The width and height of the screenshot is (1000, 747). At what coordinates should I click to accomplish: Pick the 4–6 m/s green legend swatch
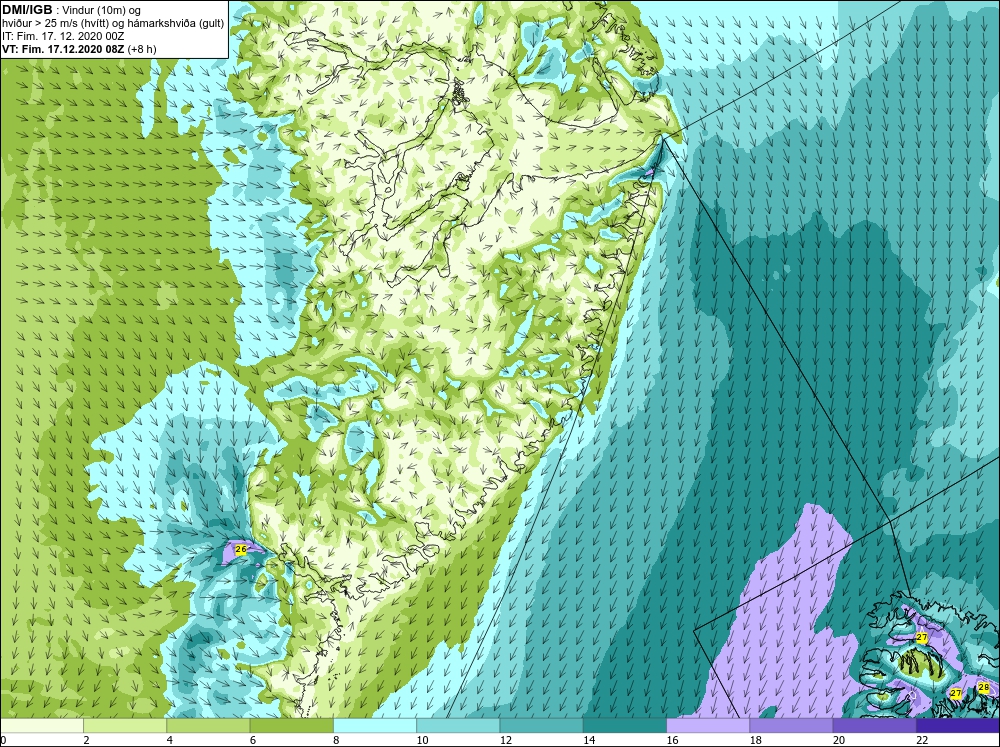click(x=208, y=725)
